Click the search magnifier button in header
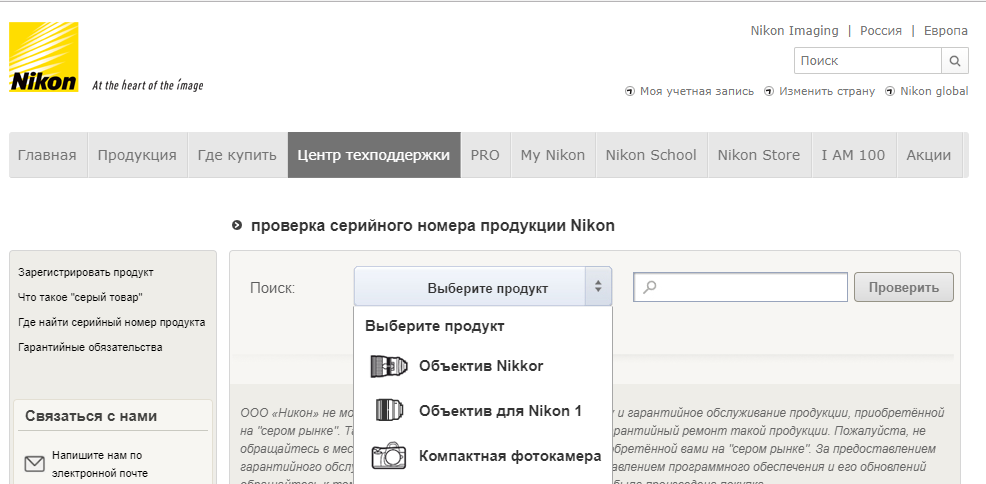This screenshot has height=484, width=986. point(955,61)
